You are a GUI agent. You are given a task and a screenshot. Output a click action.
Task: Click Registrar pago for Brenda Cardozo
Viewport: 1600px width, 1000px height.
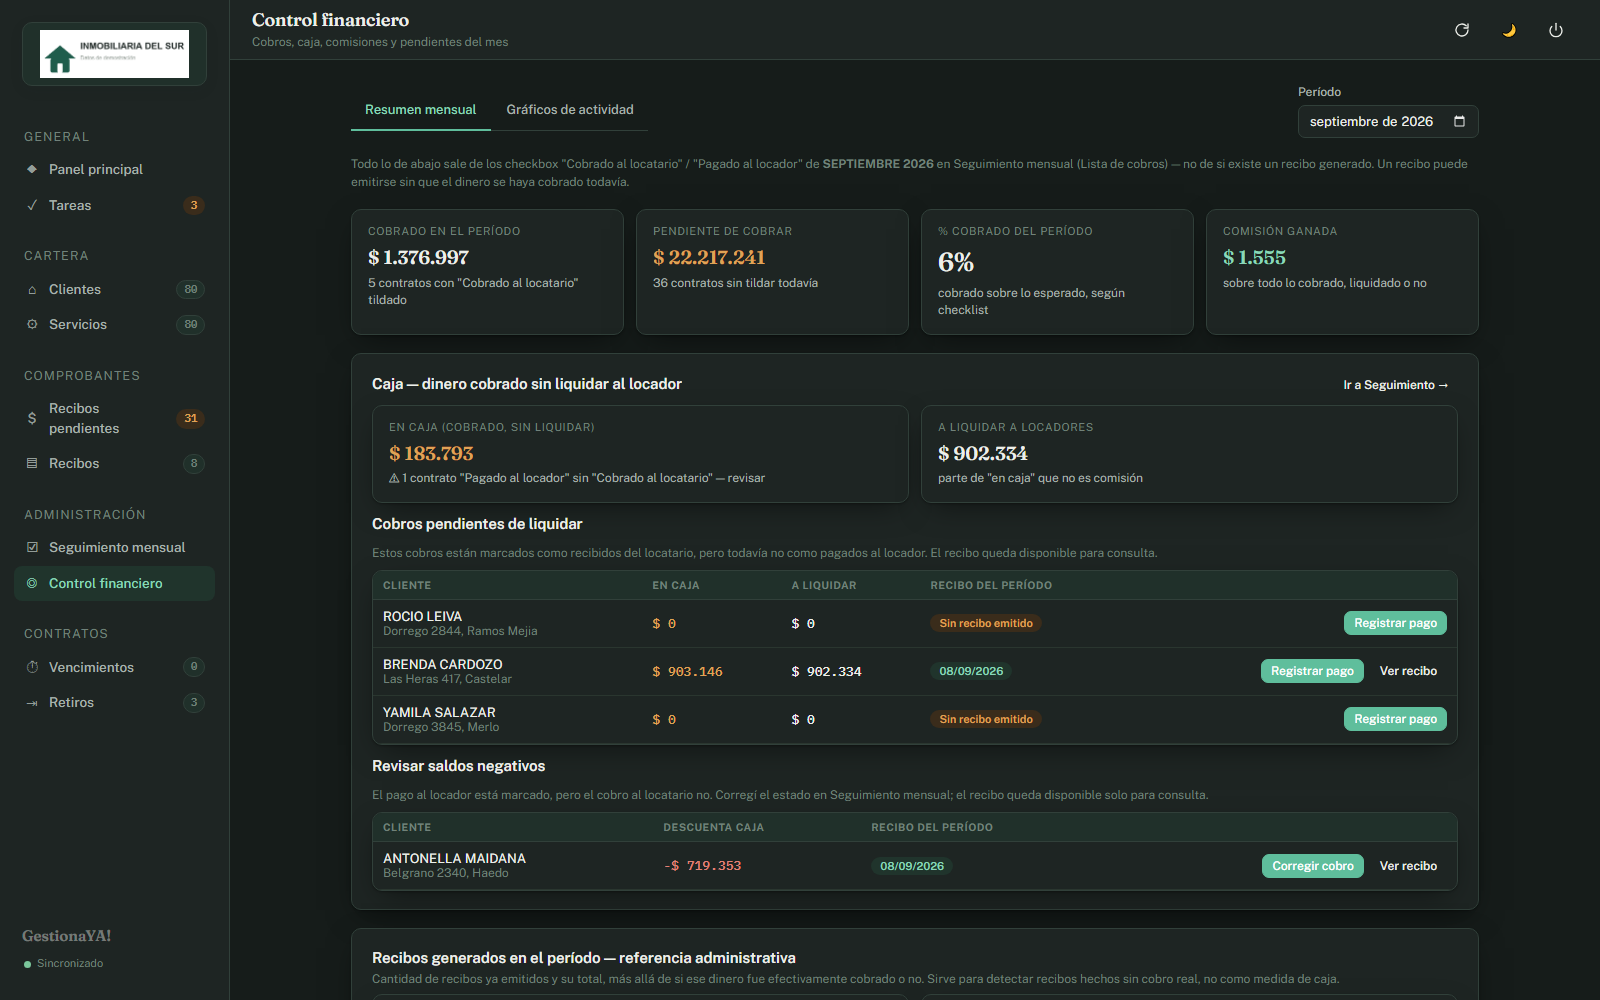point(1312,671)
